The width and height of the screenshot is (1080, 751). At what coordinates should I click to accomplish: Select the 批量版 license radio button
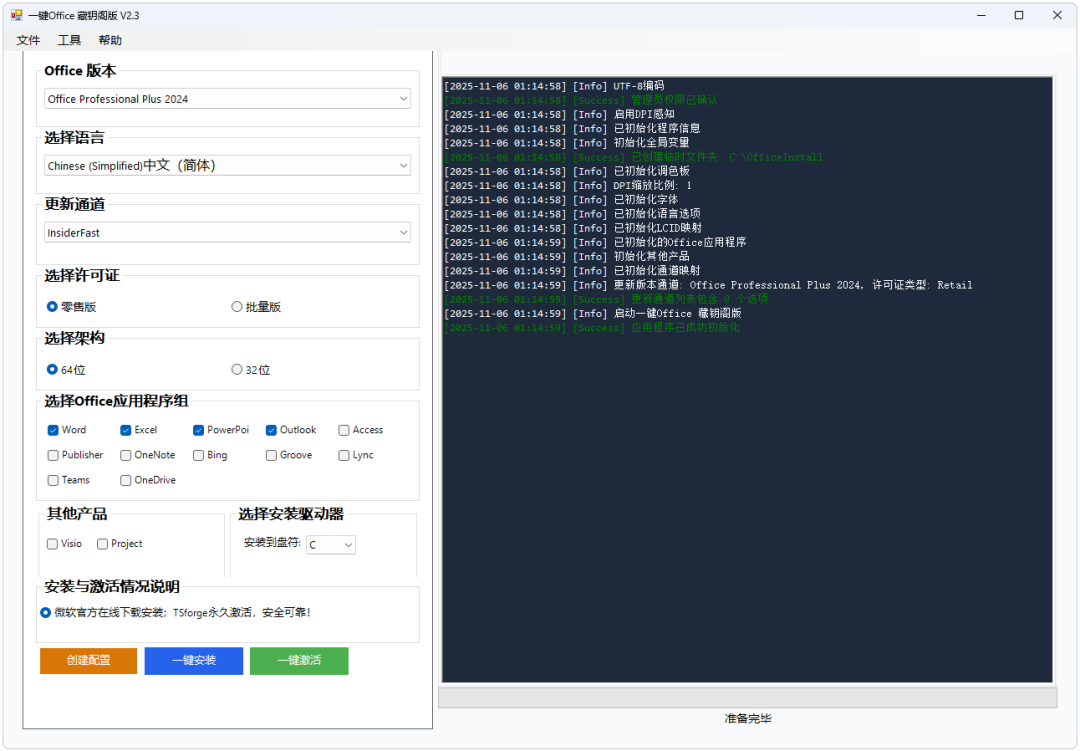click(236, 306)
